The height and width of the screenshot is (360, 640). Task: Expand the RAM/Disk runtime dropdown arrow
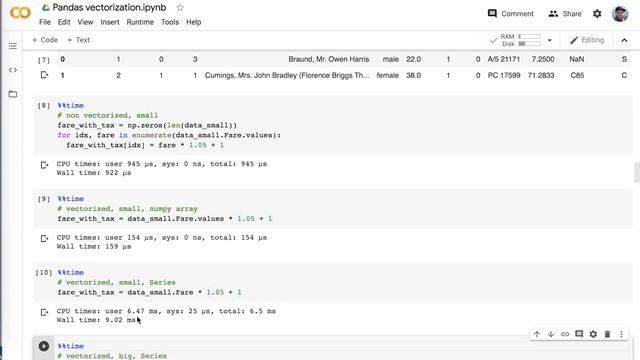[549, 40]
